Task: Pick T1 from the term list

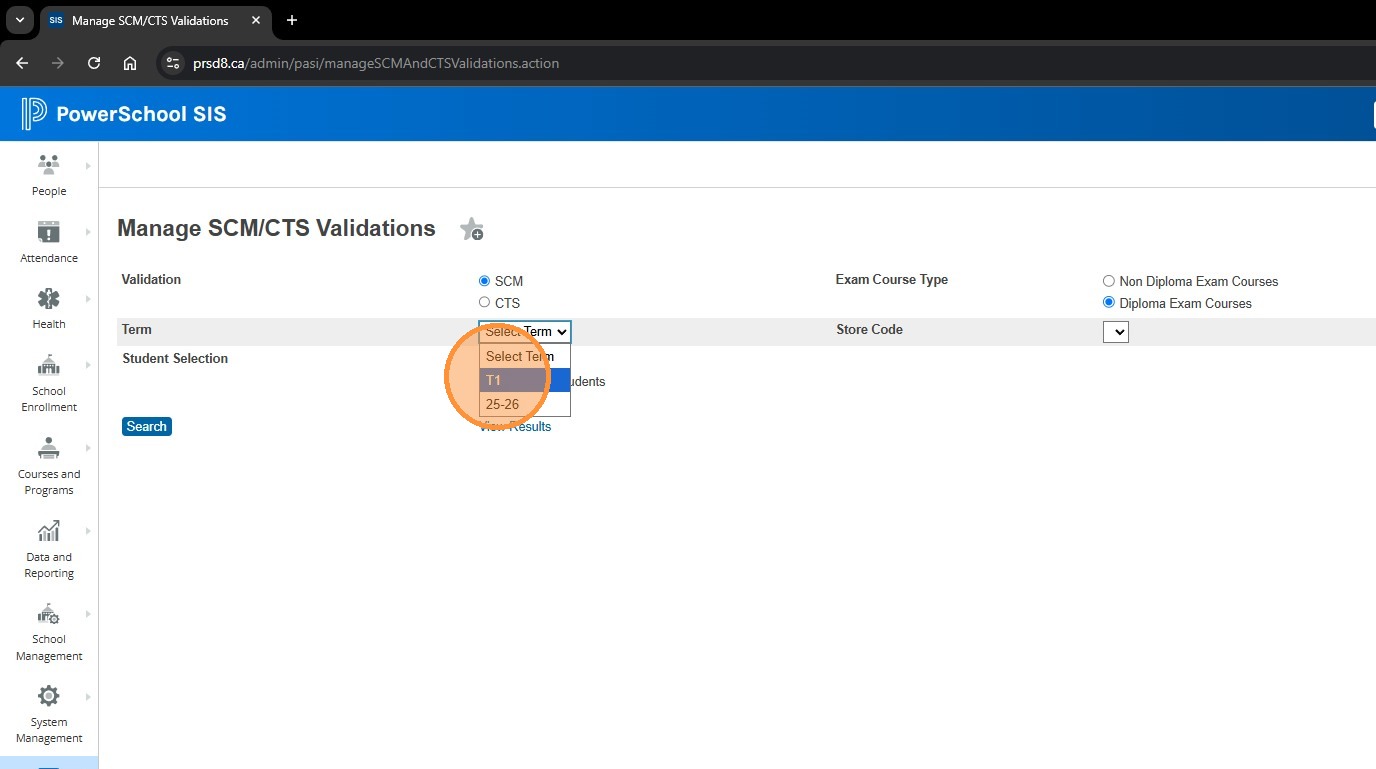Action: pos(525,380)
